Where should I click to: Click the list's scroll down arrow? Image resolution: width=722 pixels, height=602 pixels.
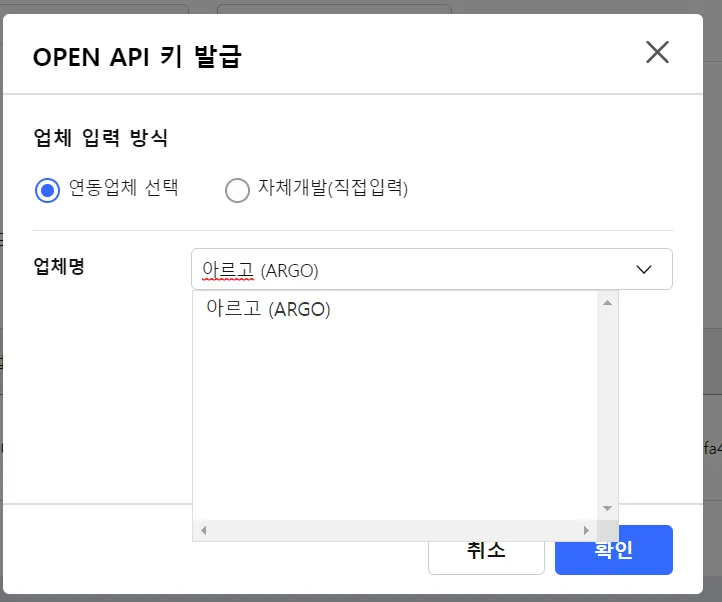607,508
